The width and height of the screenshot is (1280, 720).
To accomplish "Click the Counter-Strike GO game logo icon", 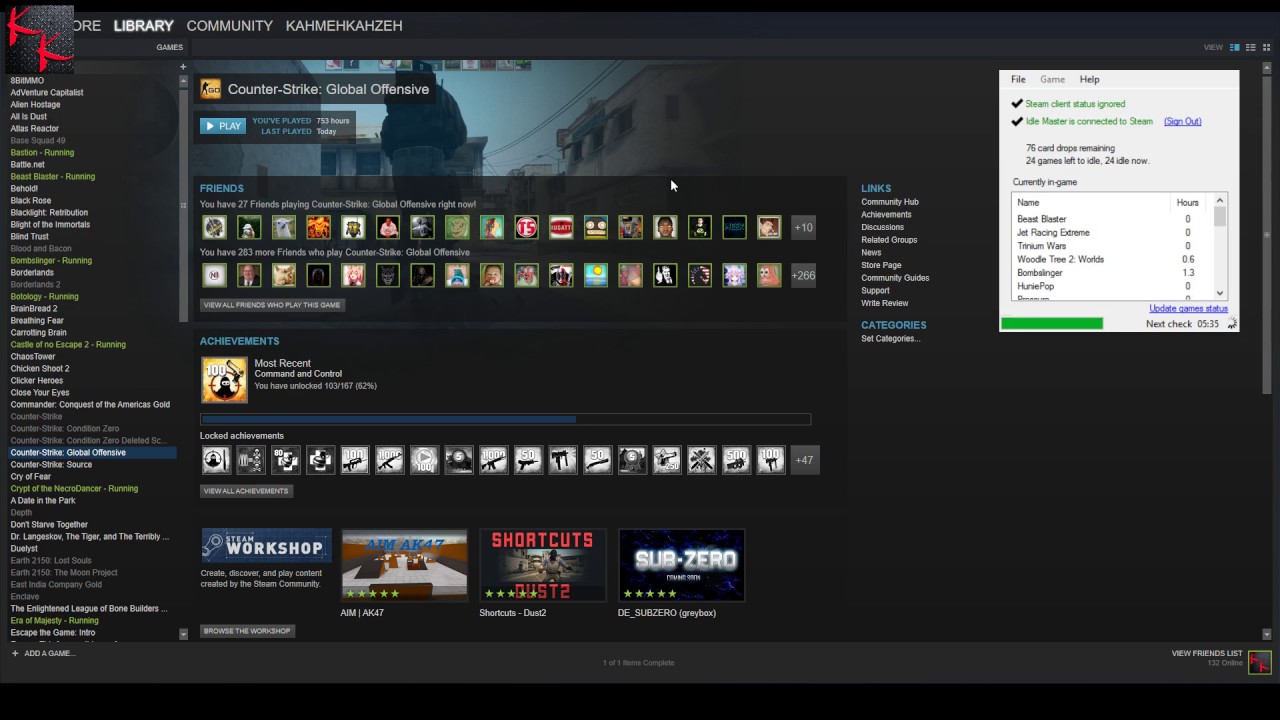I will point(210,89).
